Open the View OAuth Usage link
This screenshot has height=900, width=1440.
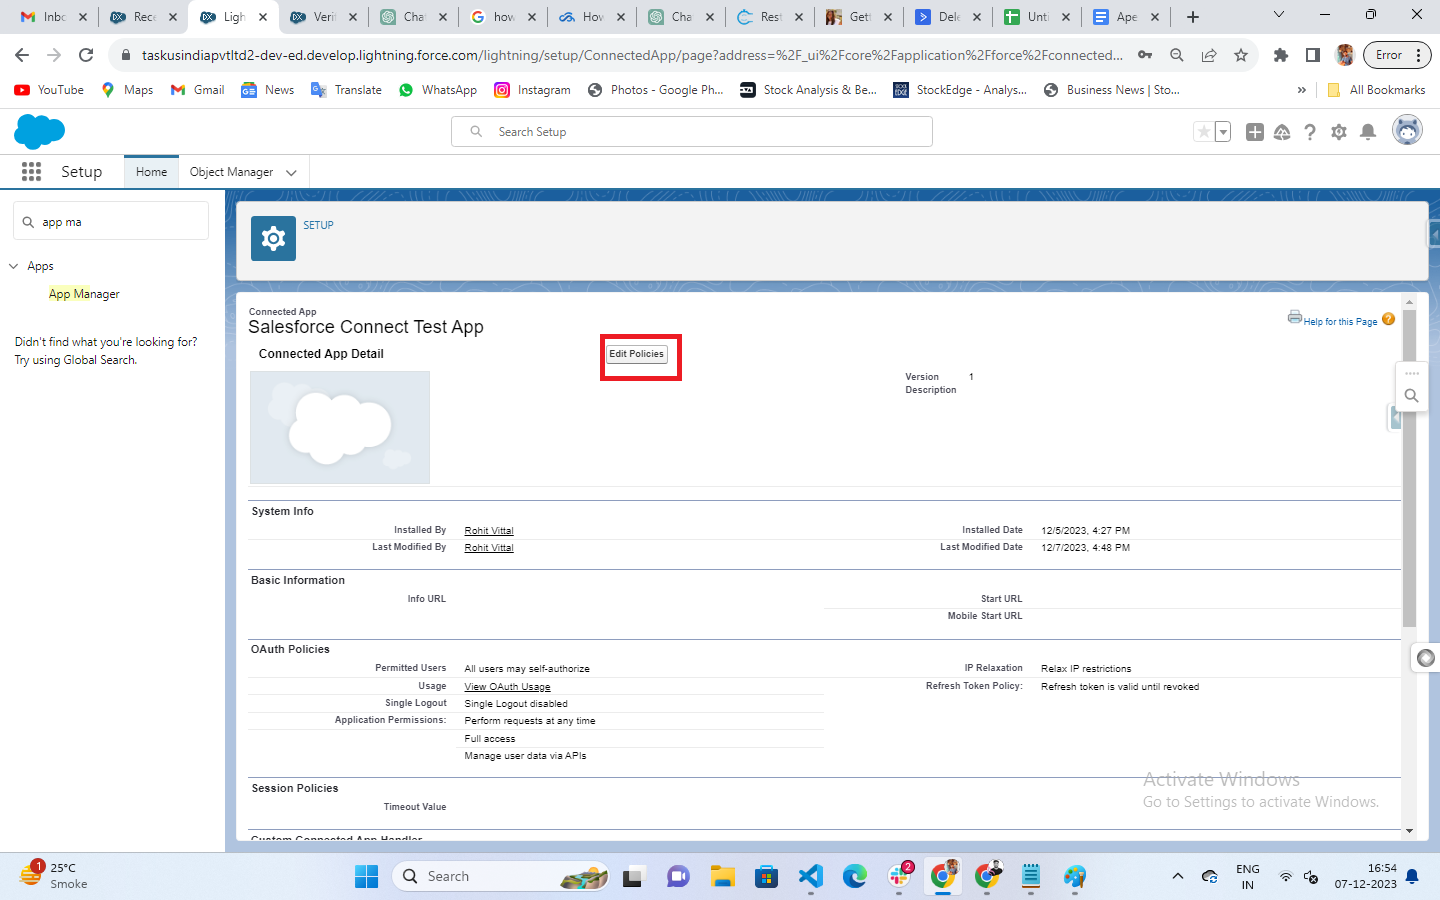[507, 687]
